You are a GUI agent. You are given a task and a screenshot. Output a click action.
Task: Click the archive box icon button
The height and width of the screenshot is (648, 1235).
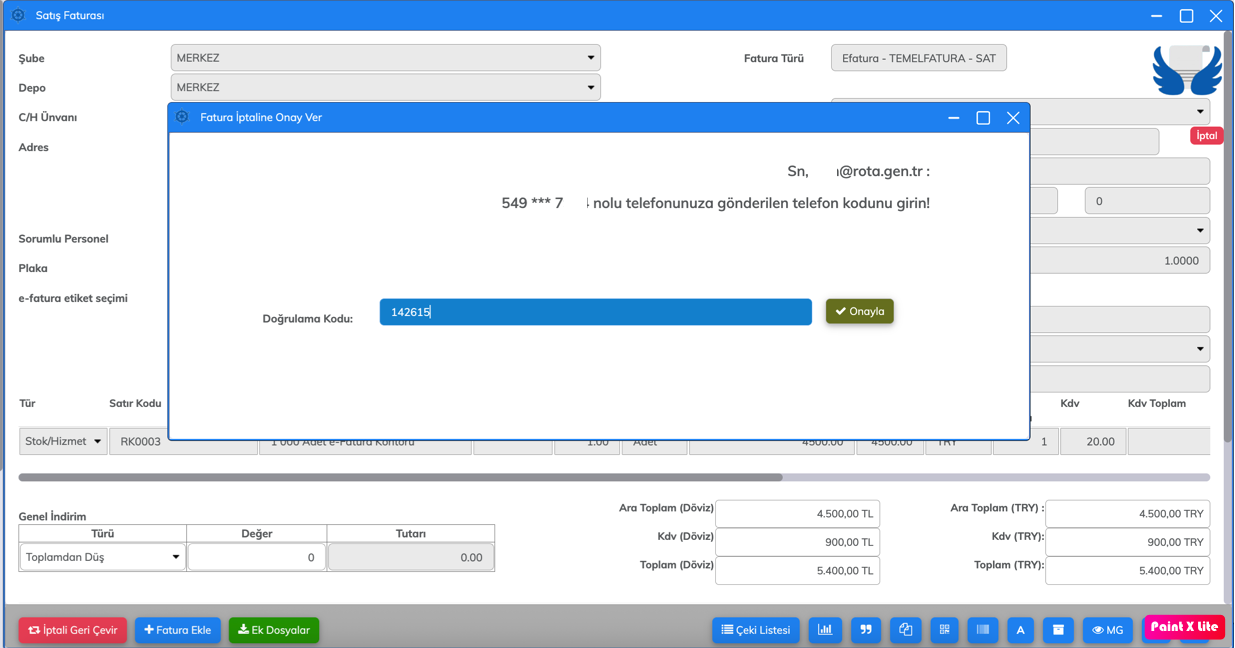point(1058,630)
